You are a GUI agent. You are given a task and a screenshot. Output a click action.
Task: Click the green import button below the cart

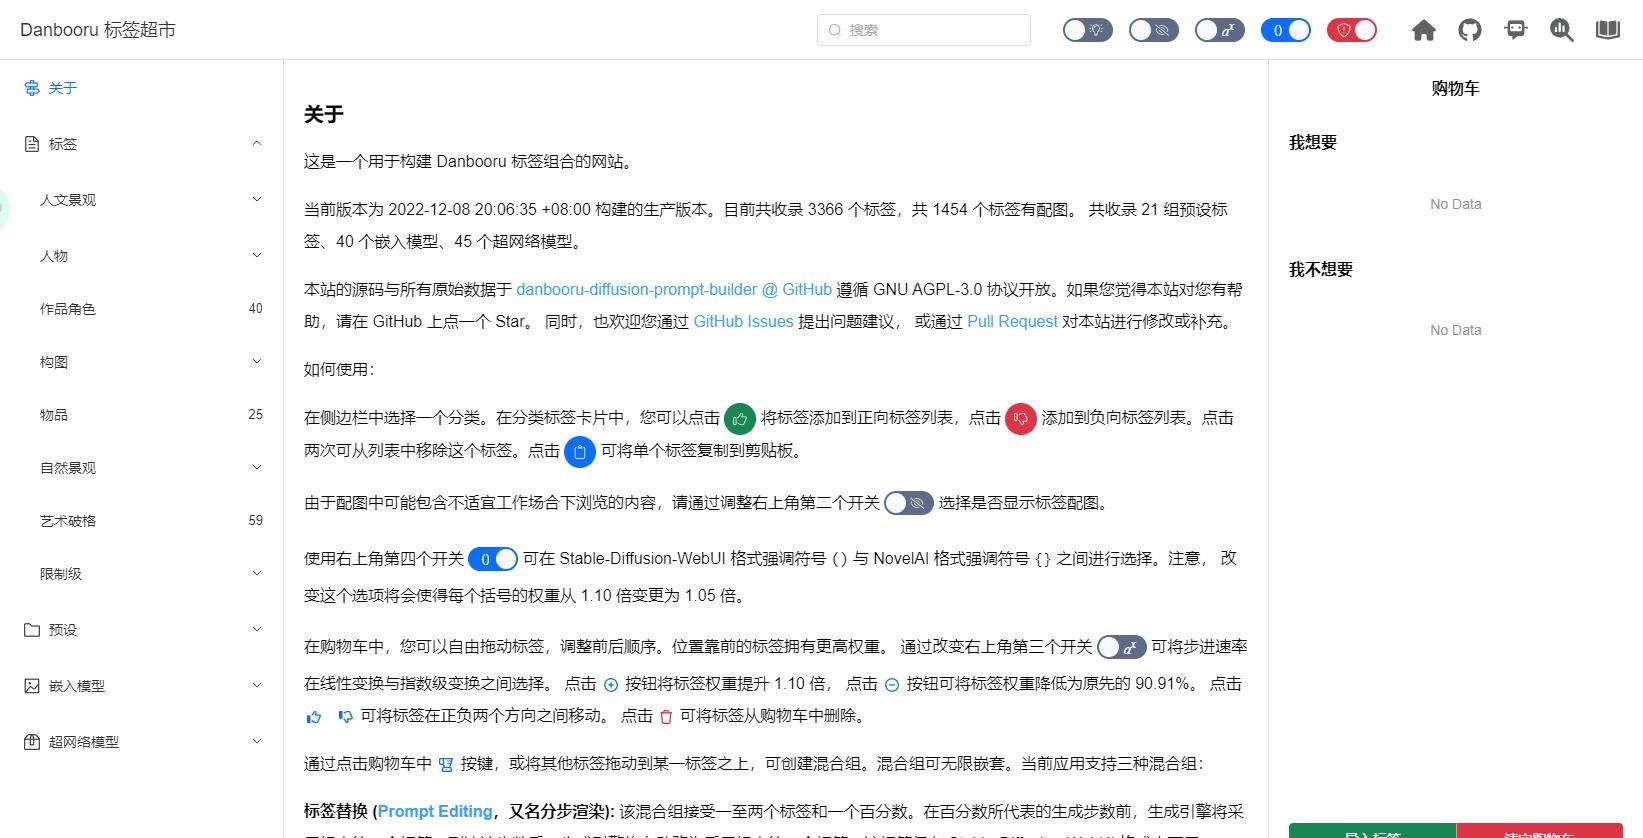(1372, 831)
